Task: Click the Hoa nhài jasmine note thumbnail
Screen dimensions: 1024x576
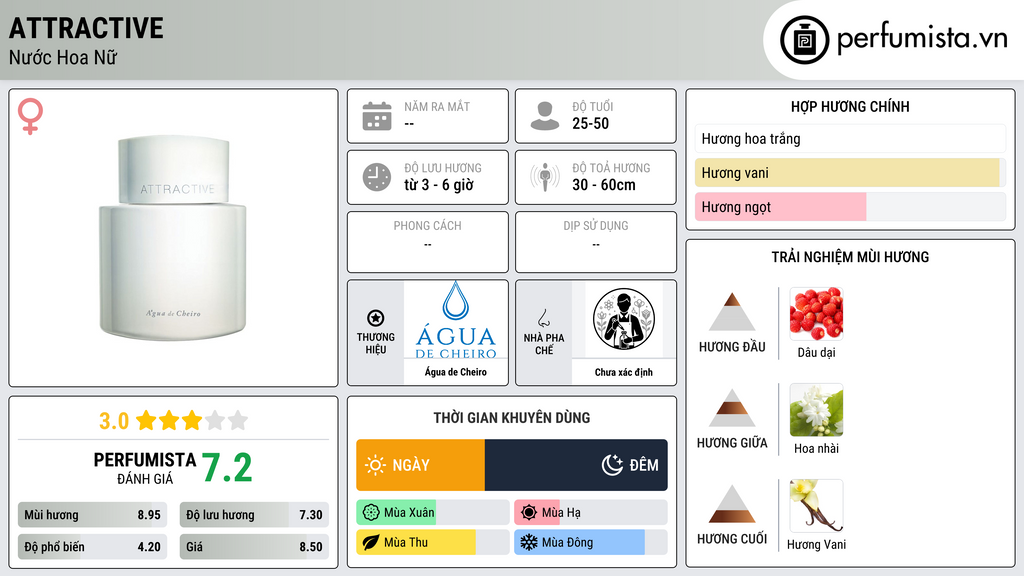Action: coord(816,410)
